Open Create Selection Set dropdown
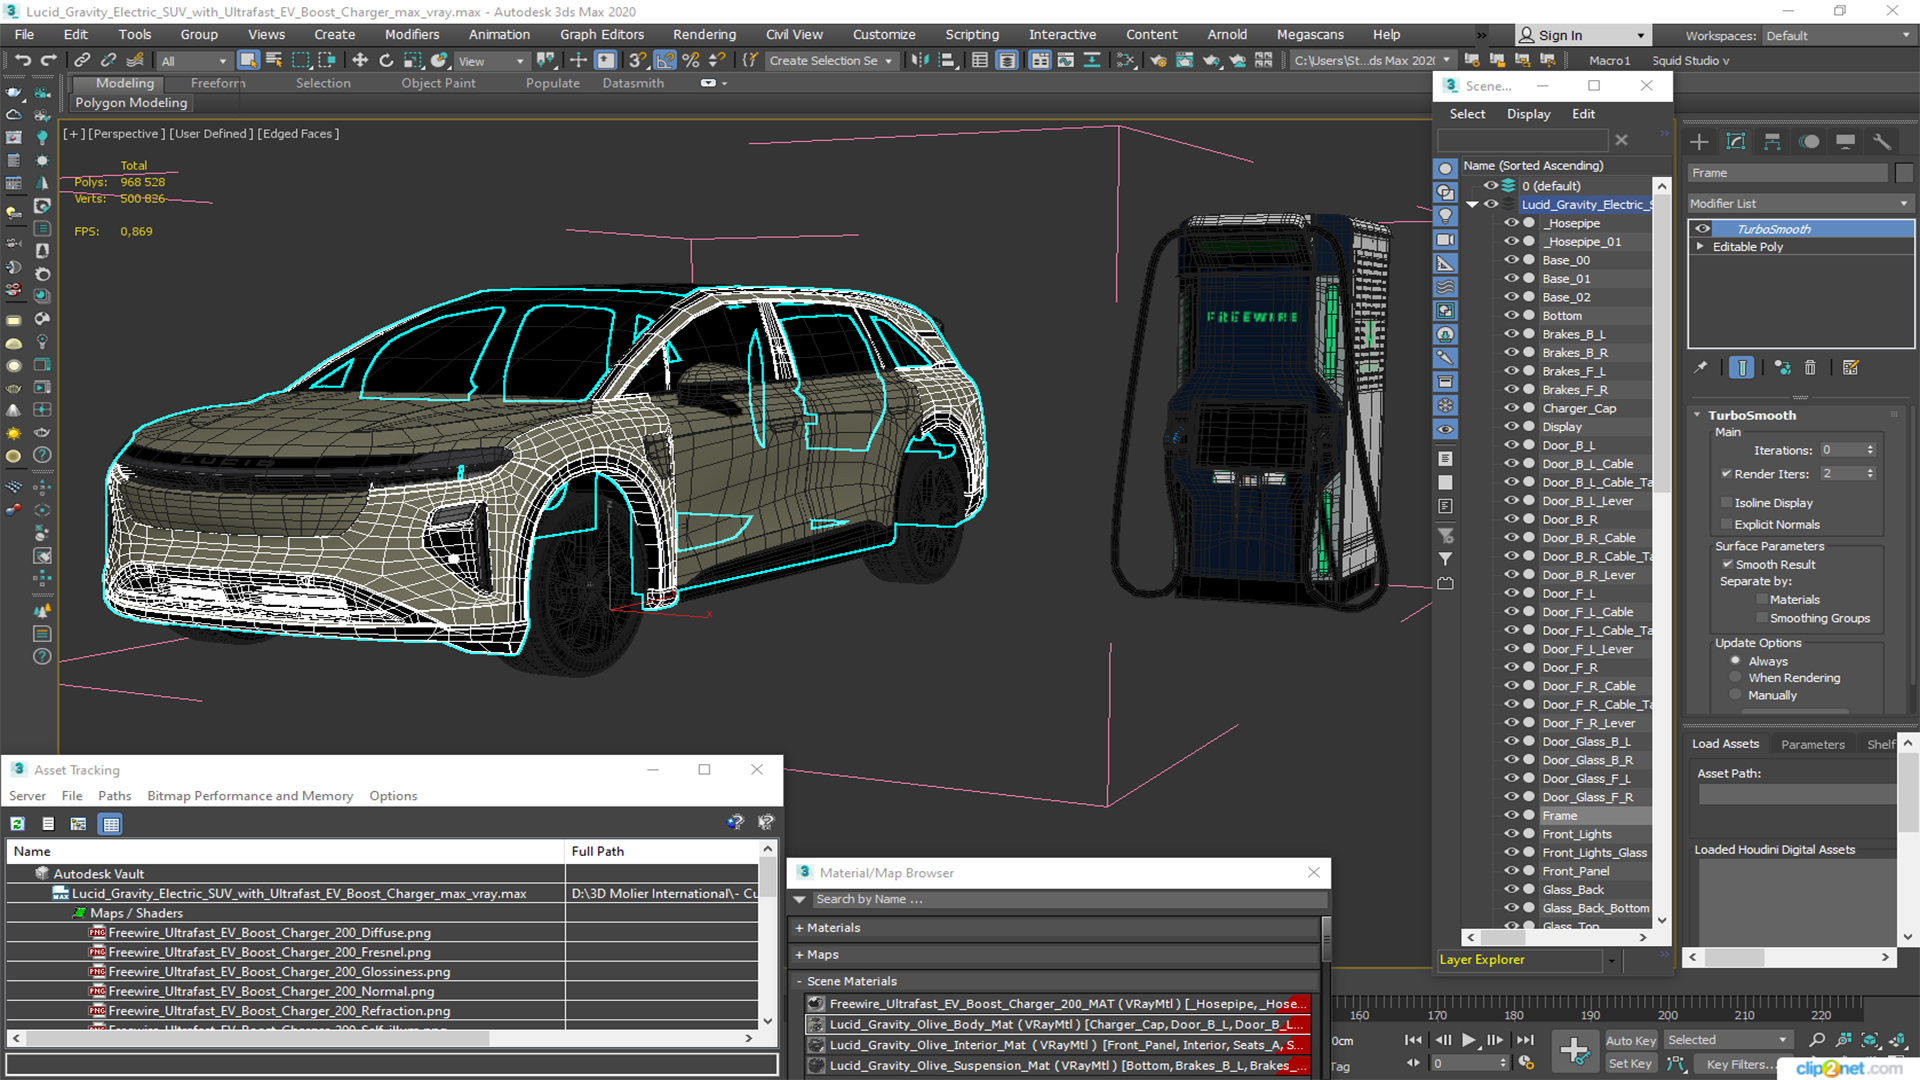 [830, 61]
